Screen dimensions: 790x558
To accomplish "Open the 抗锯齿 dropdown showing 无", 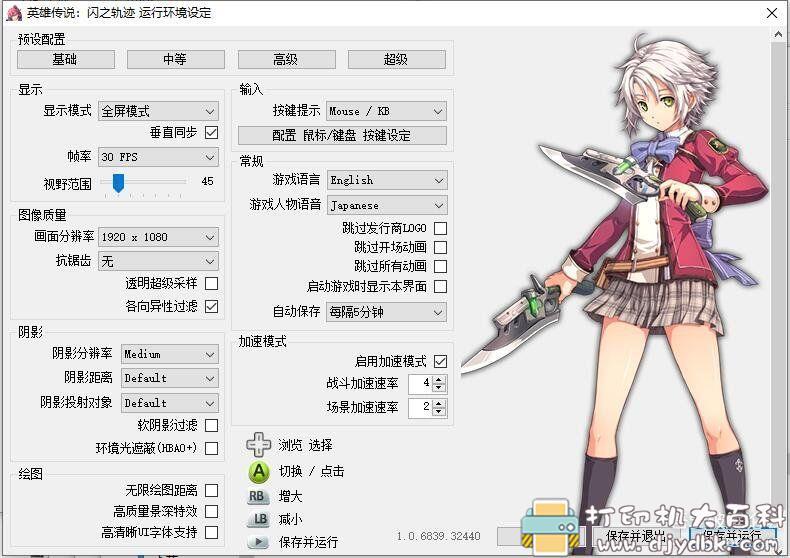I will [158, 261].
